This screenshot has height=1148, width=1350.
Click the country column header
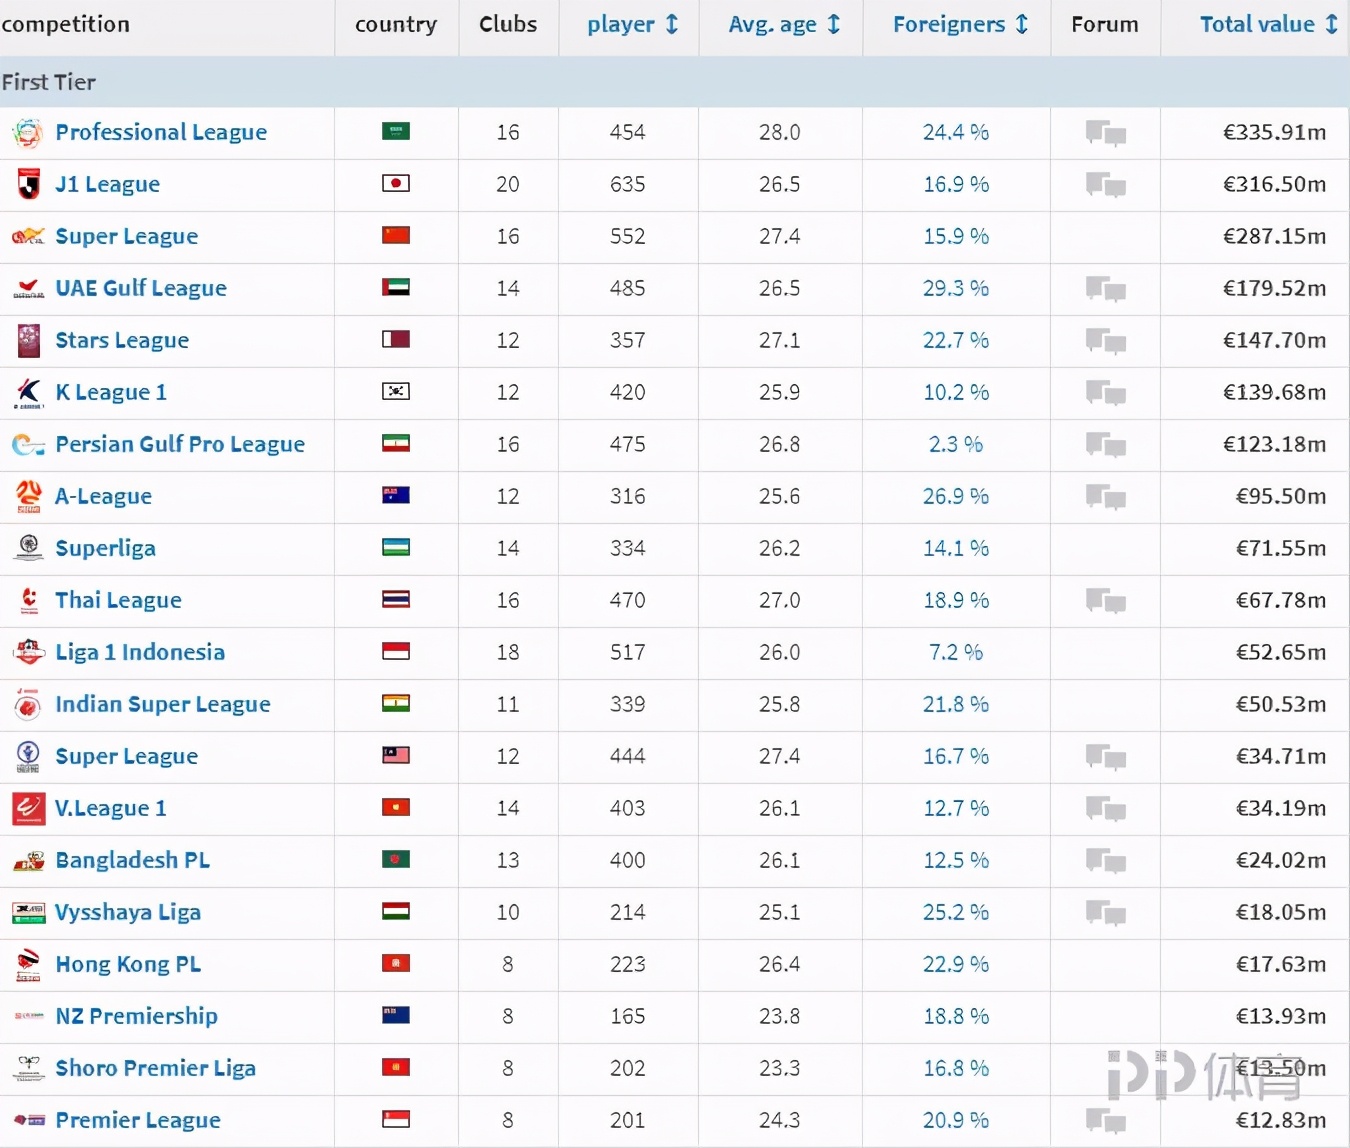tap(396, 24)
